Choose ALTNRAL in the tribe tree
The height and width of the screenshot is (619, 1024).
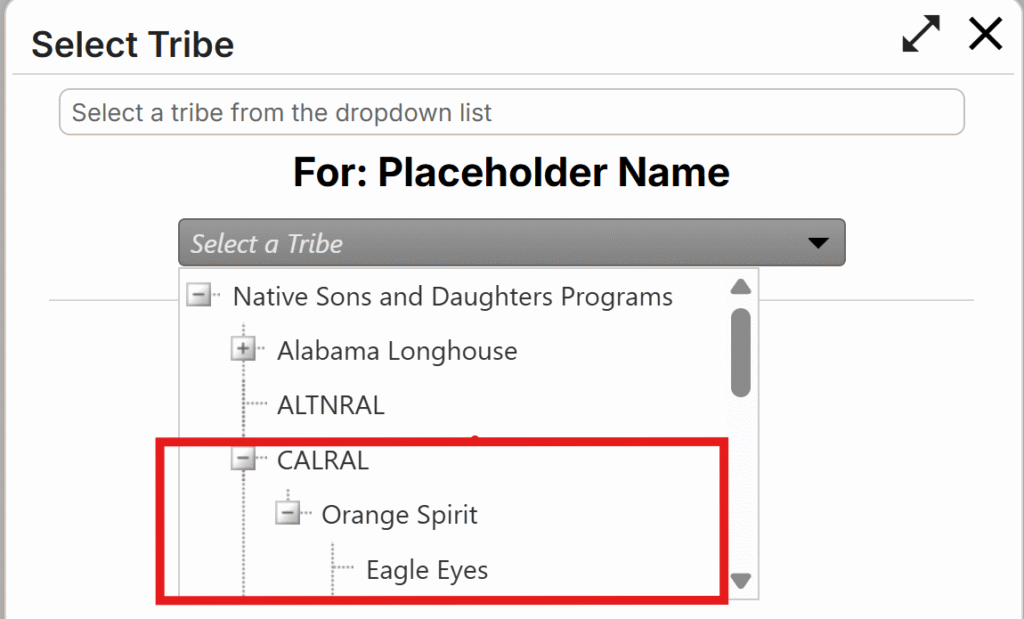[330, 406]
